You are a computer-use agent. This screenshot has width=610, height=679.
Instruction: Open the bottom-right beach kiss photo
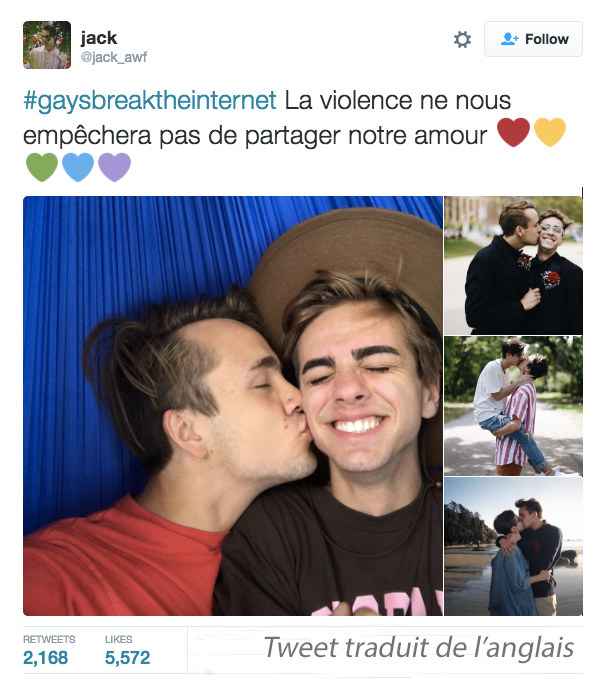tap(513, 546)
